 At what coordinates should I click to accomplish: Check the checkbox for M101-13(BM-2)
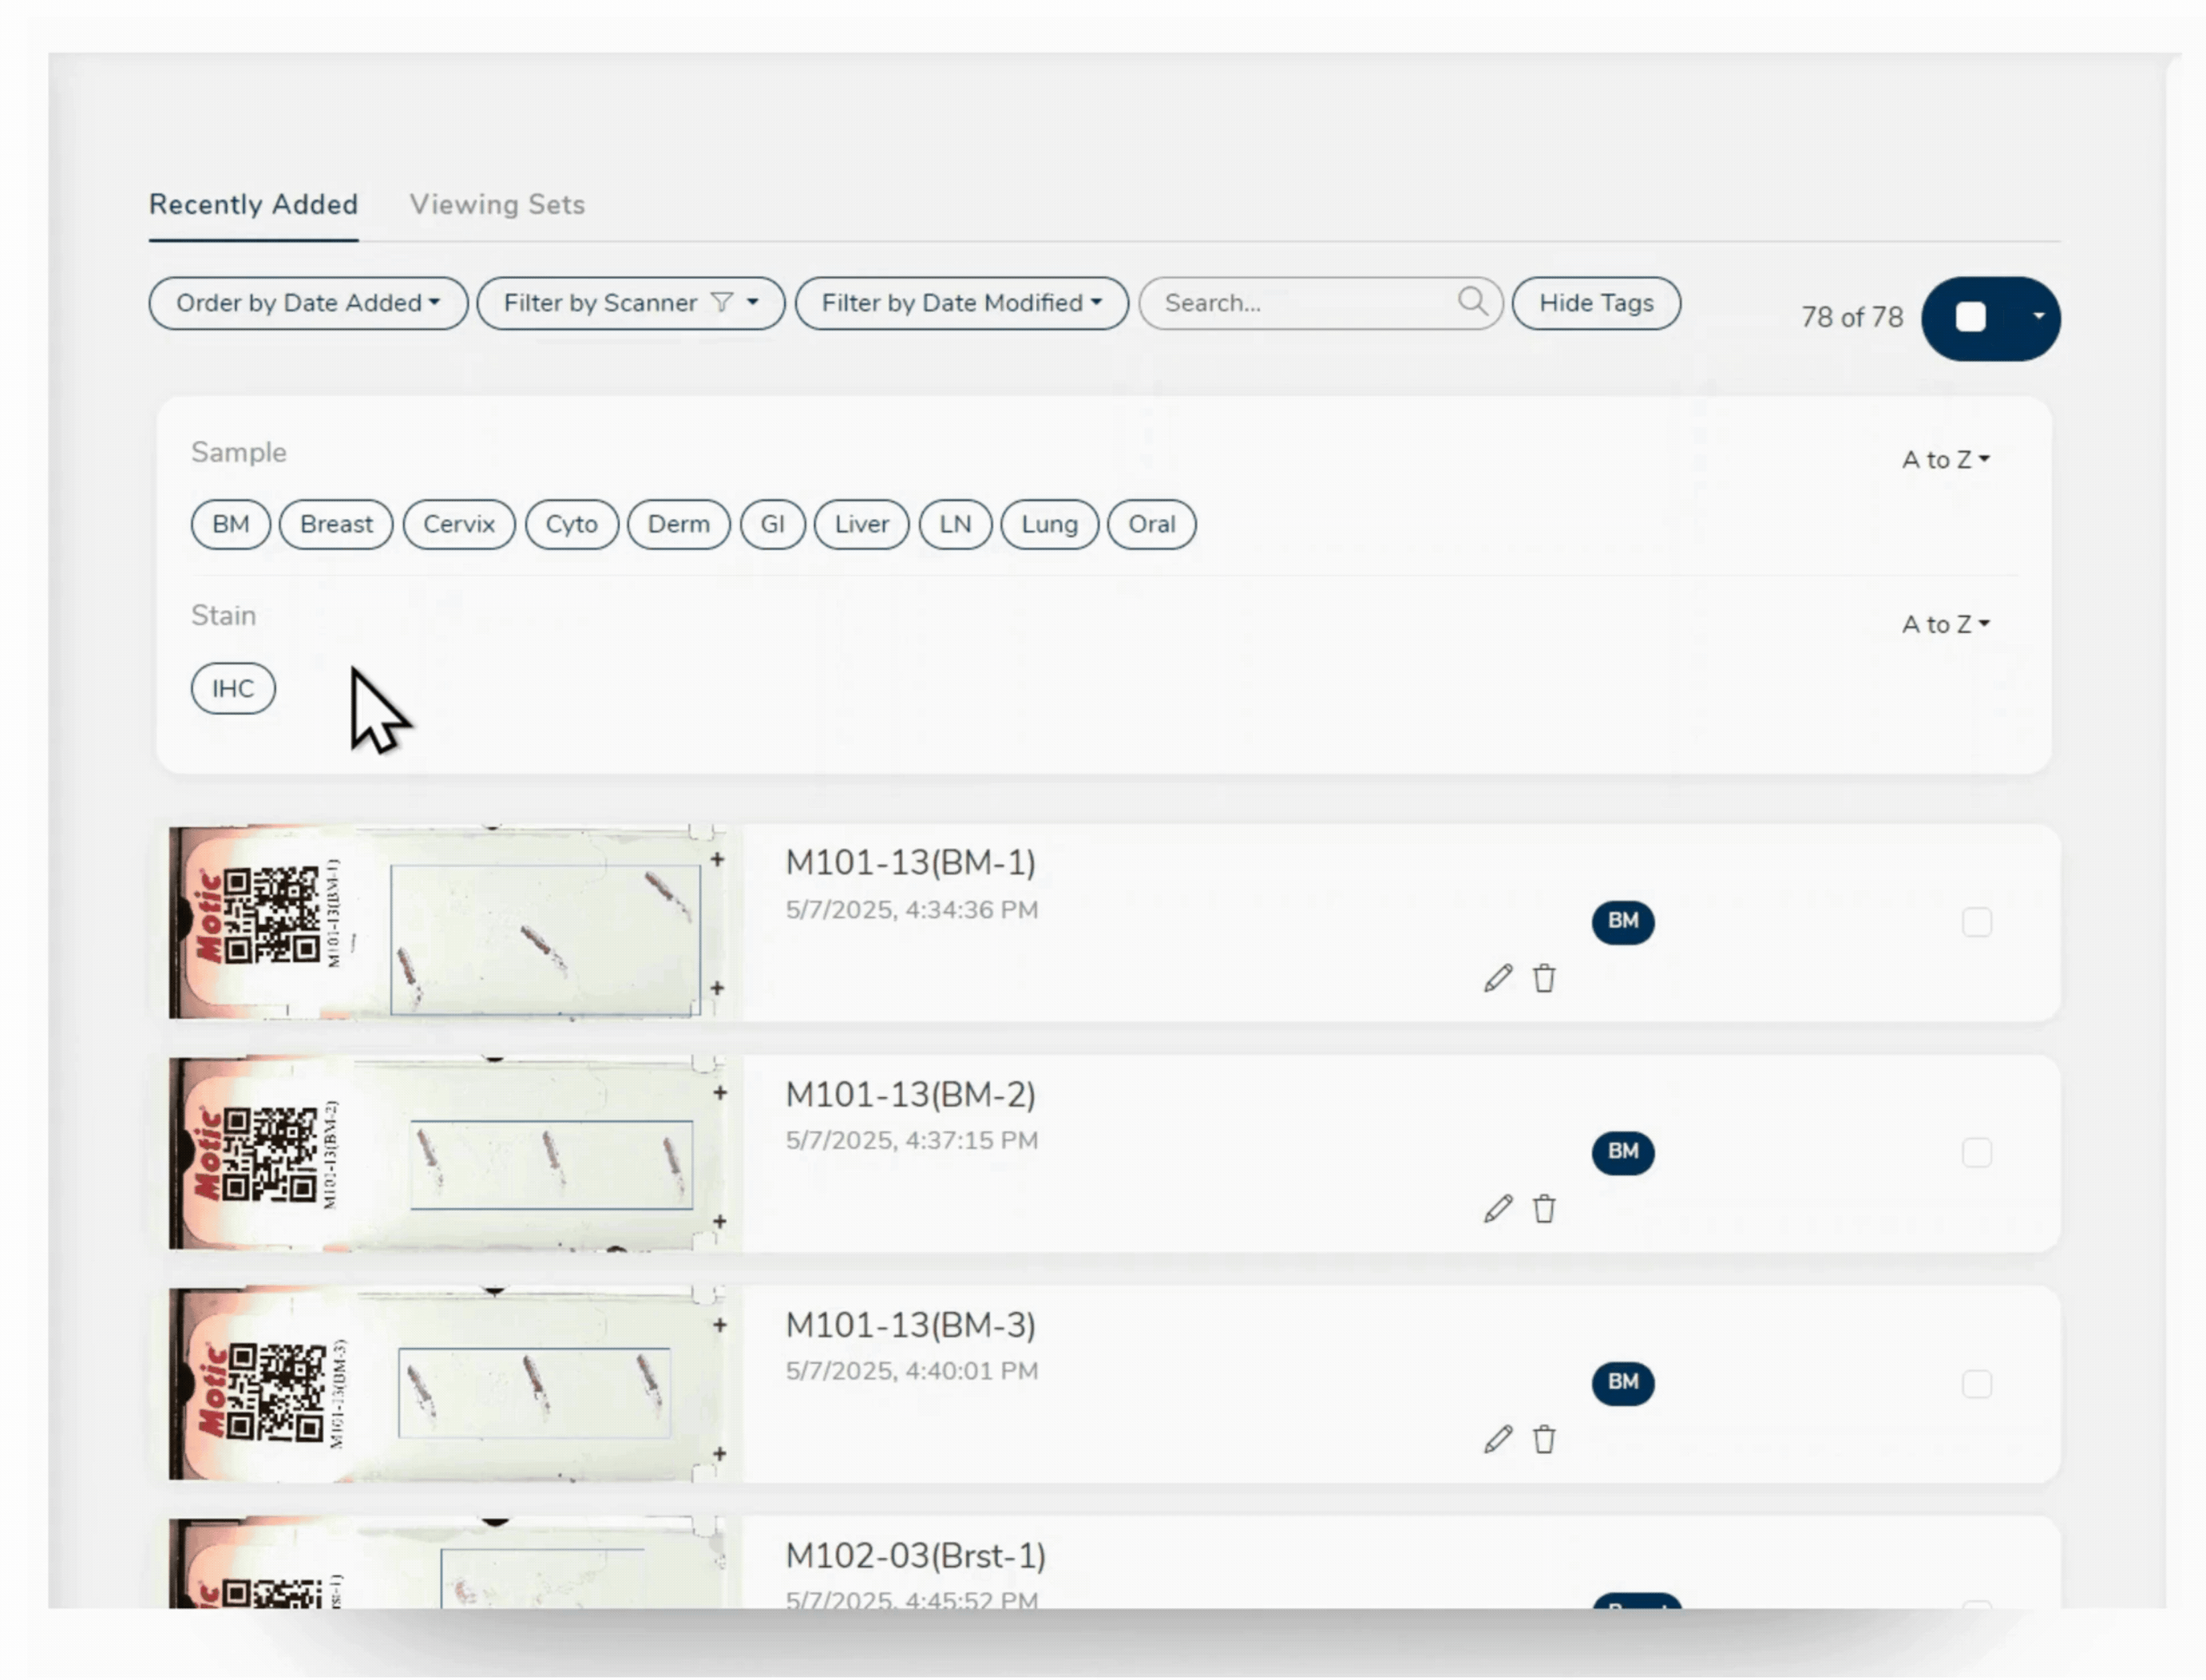pos(1976,1152)
